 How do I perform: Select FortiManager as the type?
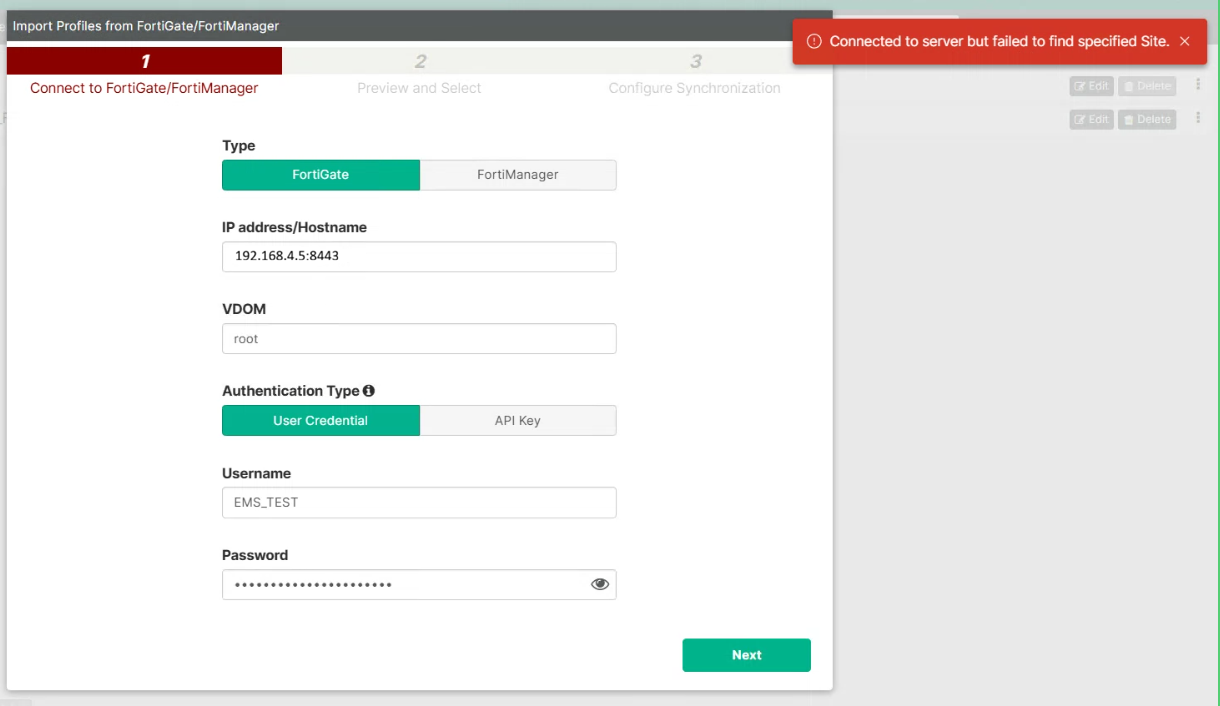518,175
